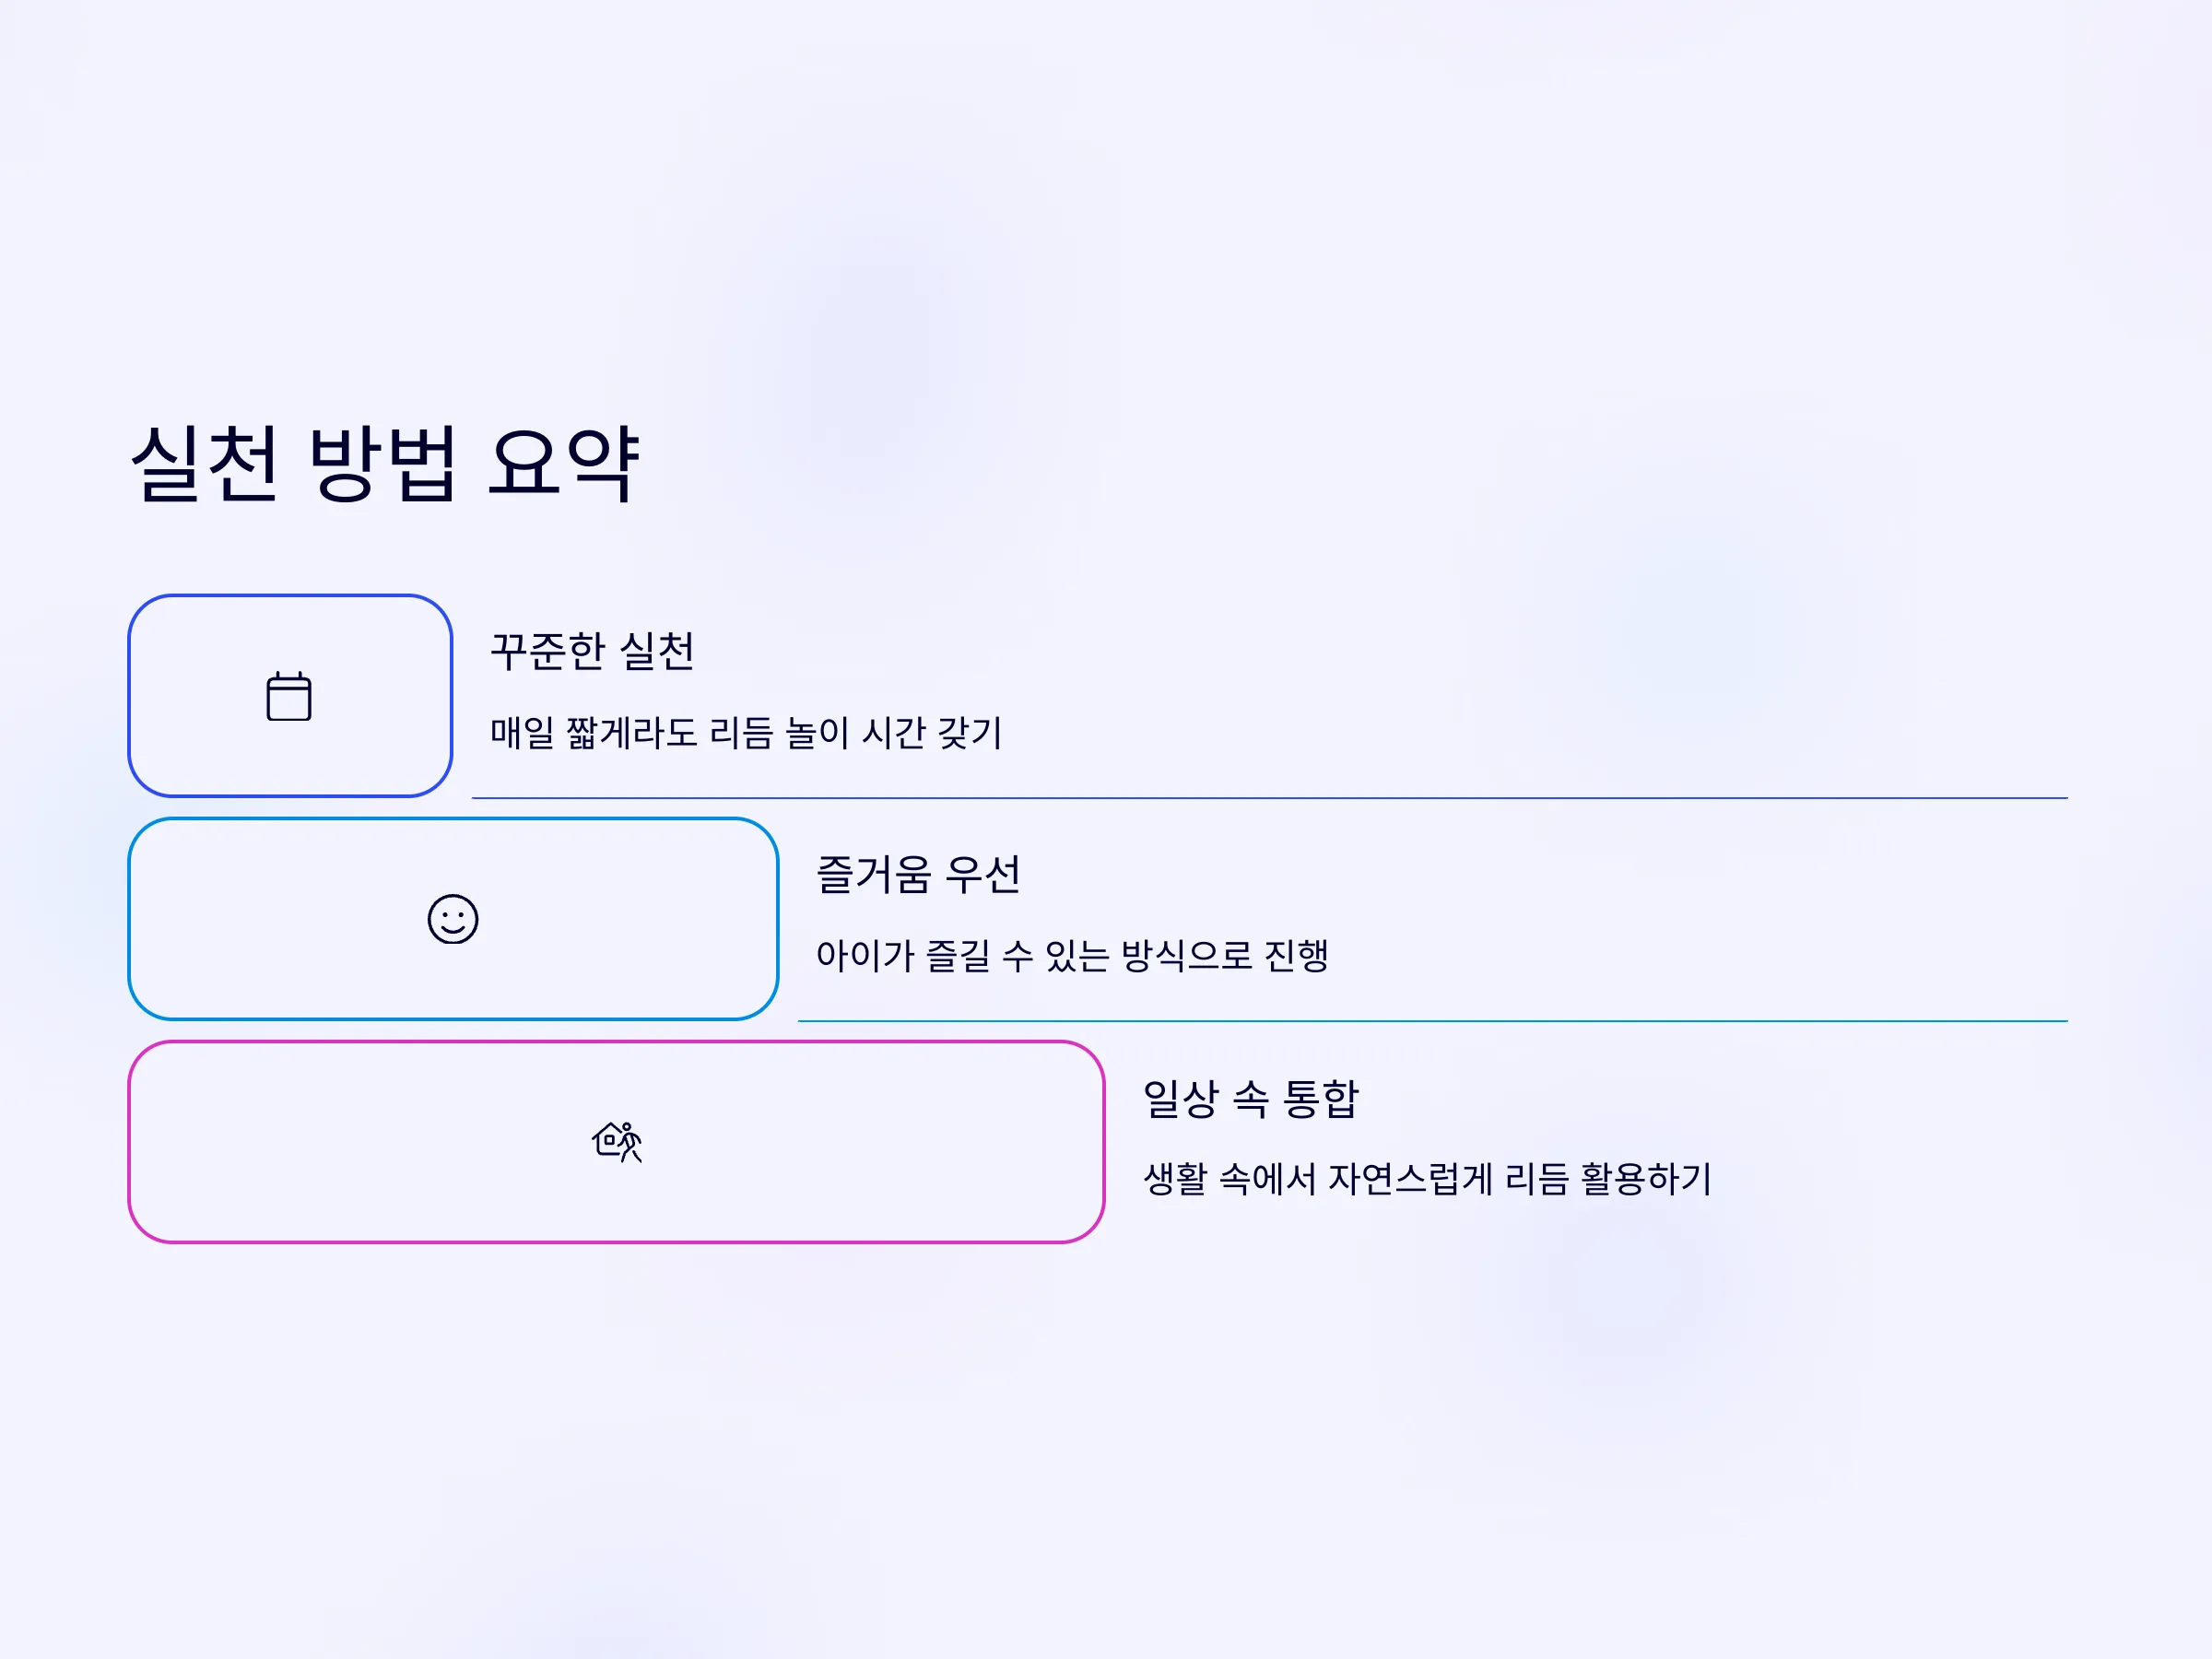The height and width of the screenshot is (1659, 2212).
Task: Click the slide title 실천 방법 요약
Action: [385, 464]
